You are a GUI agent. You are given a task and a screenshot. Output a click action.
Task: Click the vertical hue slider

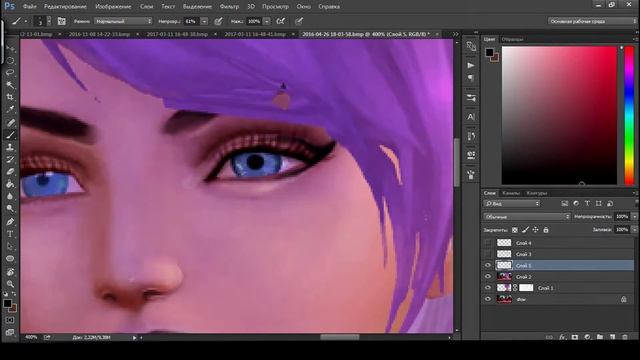tap(629, 115)
